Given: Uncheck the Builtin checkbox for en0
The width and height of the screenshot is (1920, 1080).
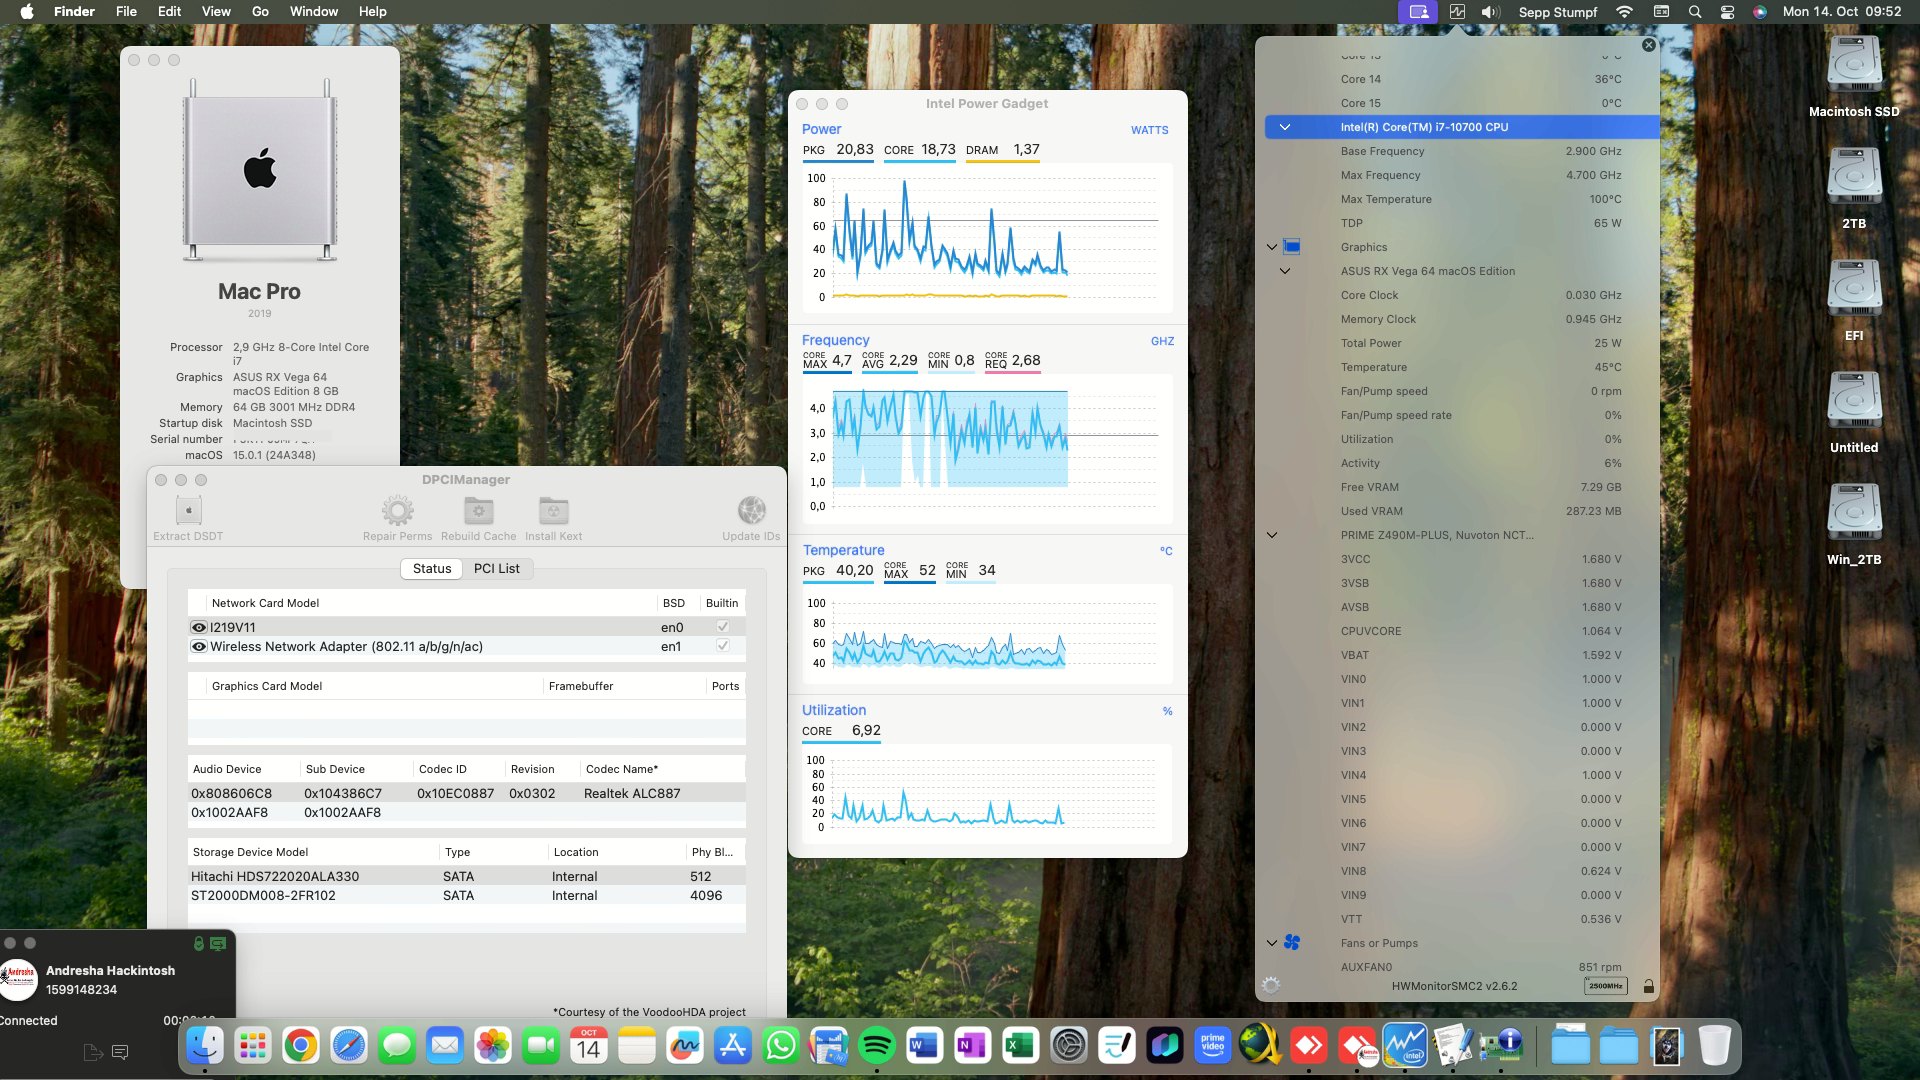Looking at the screenshot, I should (x=722, y=627).
